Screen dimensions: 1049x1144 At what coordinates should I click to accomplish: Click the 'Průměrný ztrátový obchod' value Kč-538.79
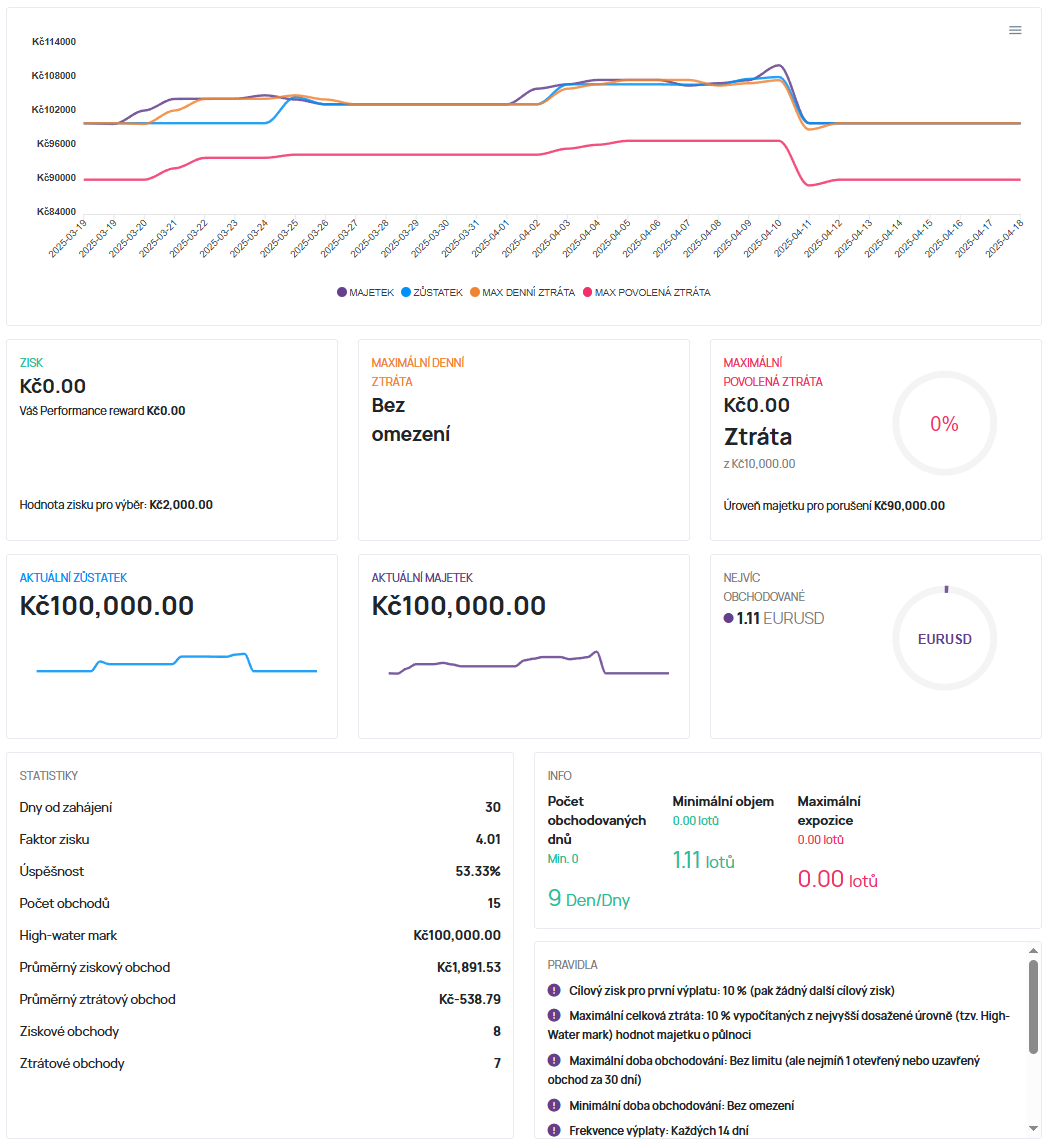tap(470, 1000)
